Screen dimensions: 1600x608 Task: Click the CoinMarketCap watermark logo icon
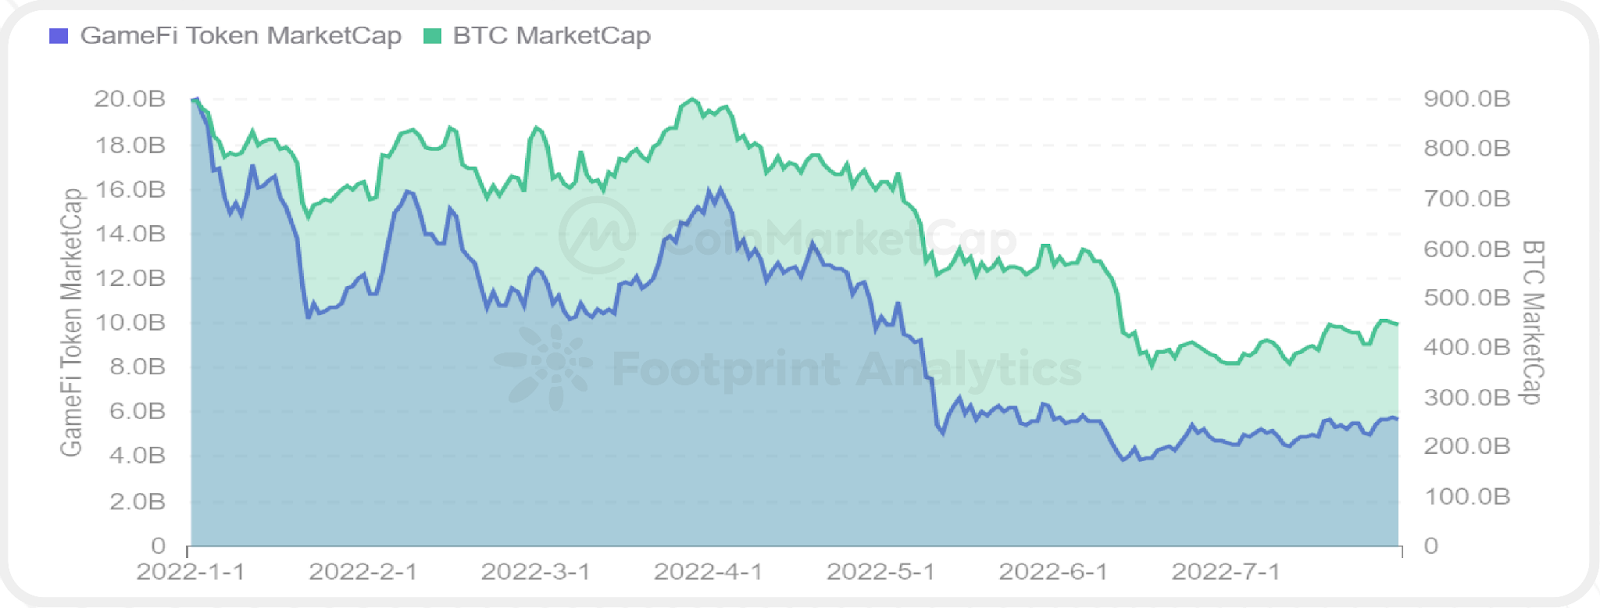click(x=597, y=236)
